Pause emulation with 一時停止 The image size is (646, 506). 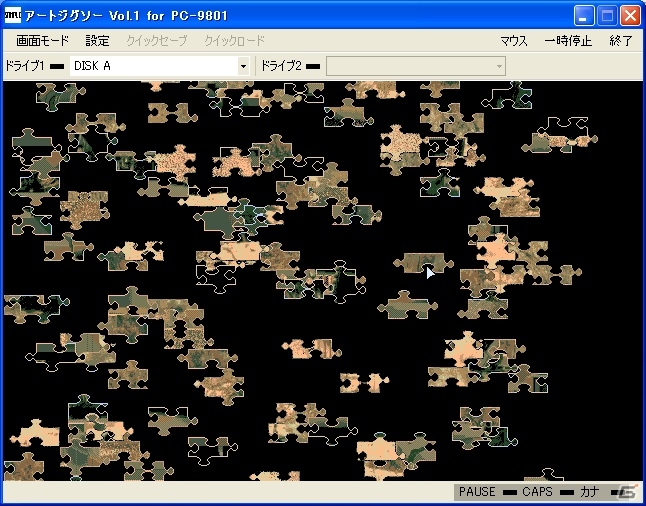pos(568,41)
